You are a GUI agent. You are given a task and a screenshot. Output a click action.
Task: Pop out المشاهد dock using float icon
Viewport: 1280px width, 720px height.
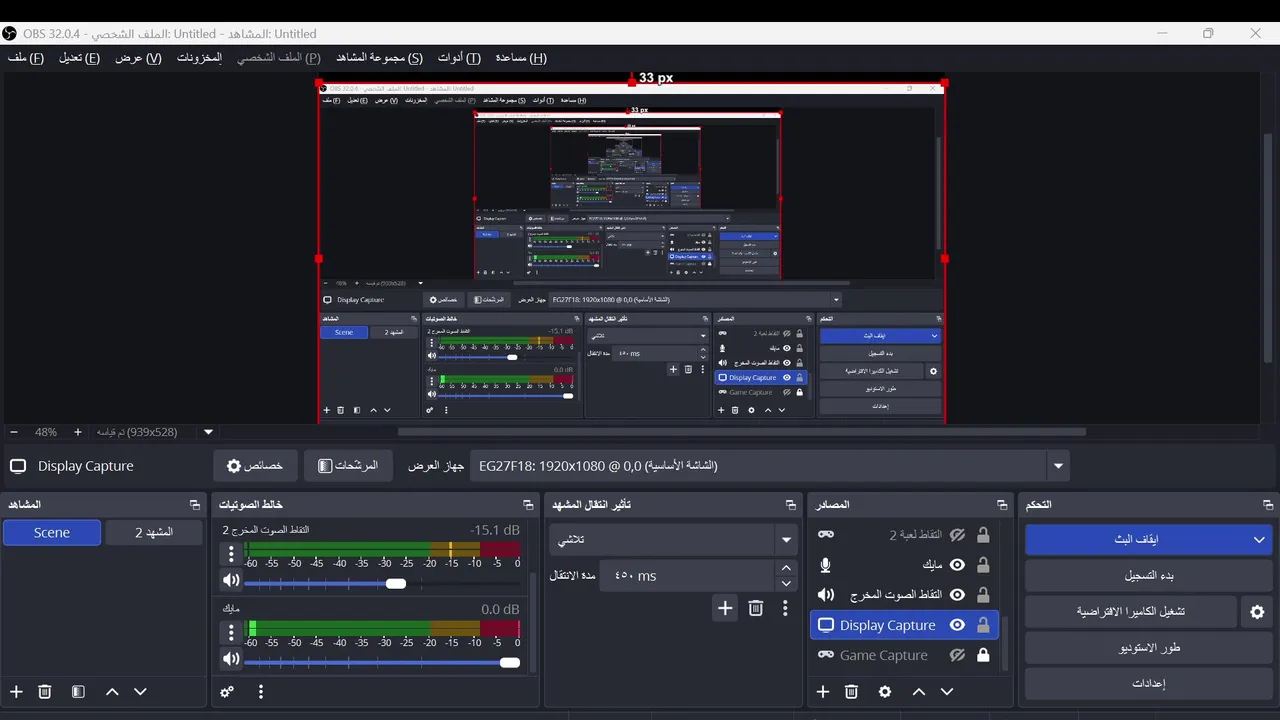195,505
